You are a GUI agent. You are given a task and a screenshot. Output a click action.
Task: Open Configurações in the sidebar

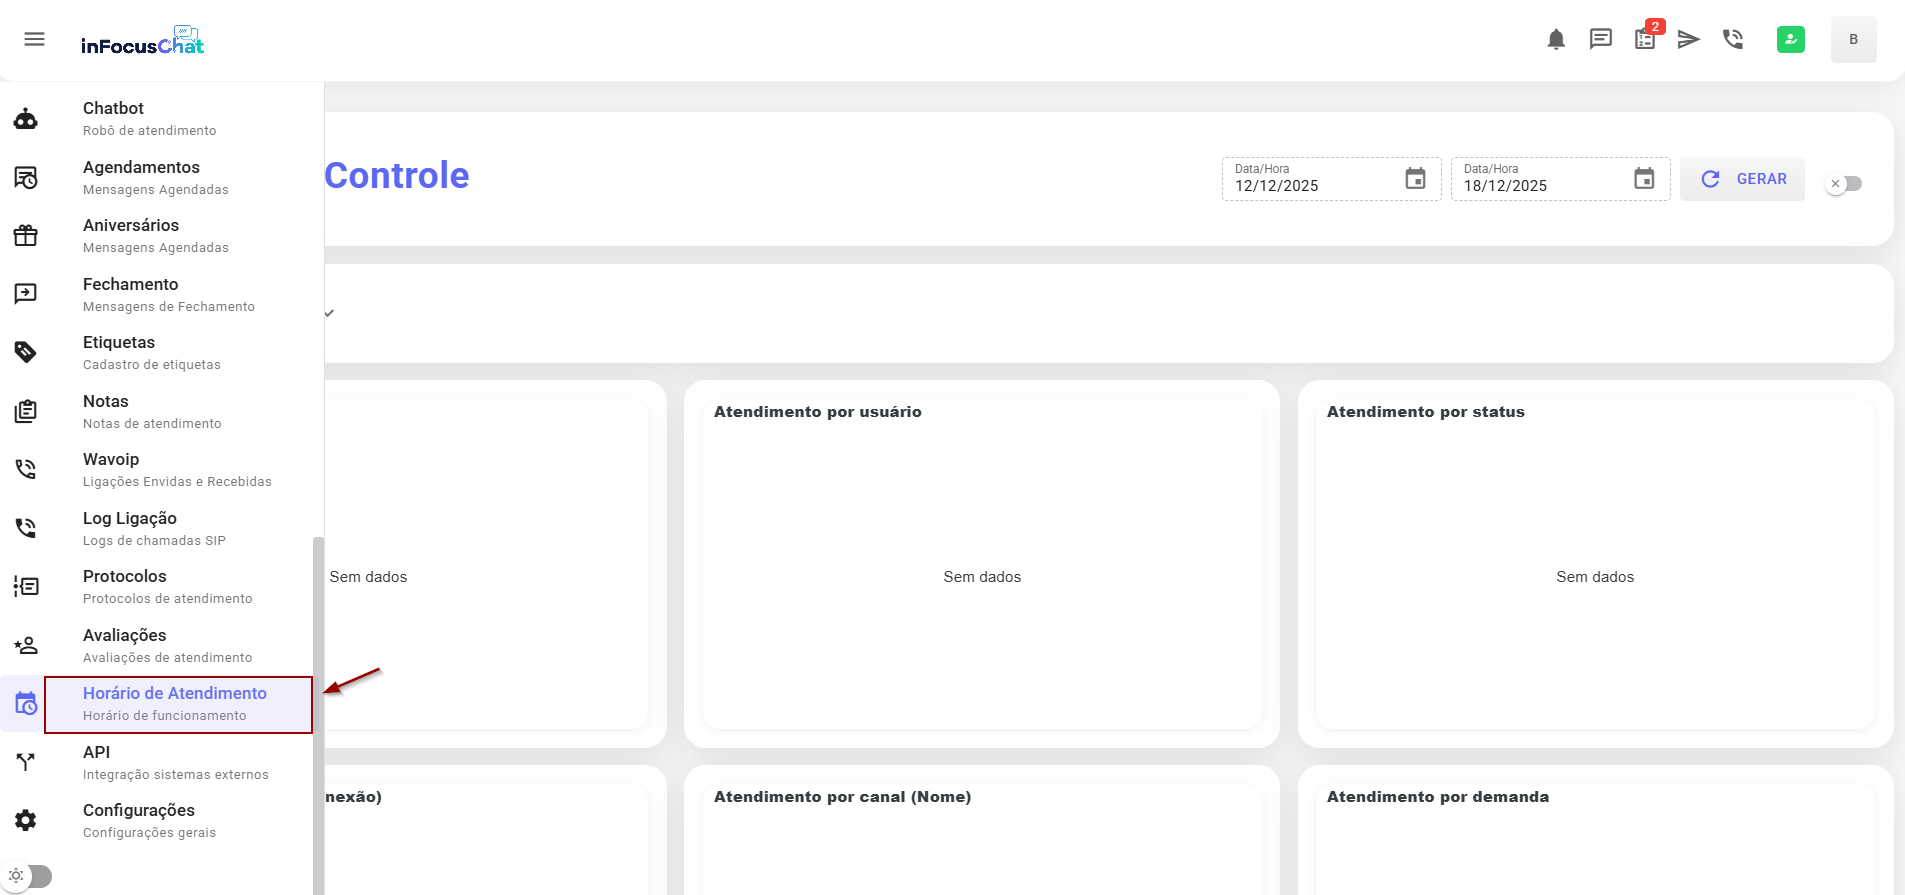pyautogui.click(x=139, y=820)
